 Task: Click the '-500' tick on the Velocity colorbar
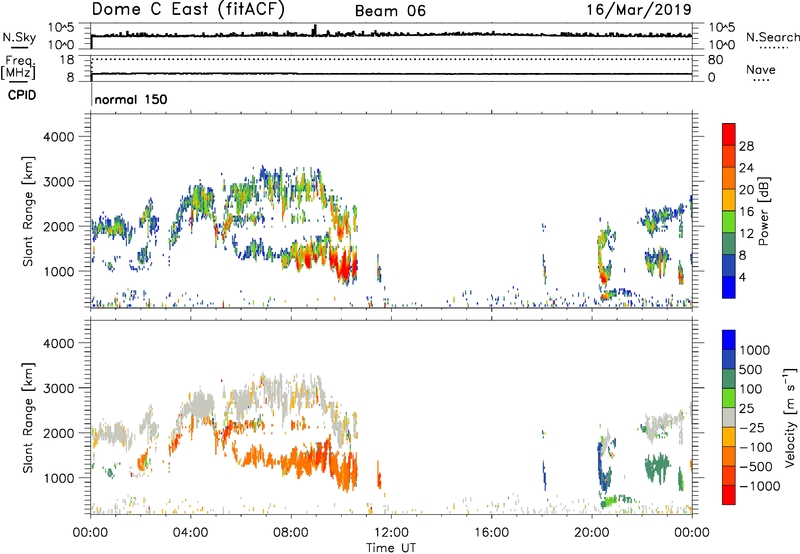tap(757, 467)
